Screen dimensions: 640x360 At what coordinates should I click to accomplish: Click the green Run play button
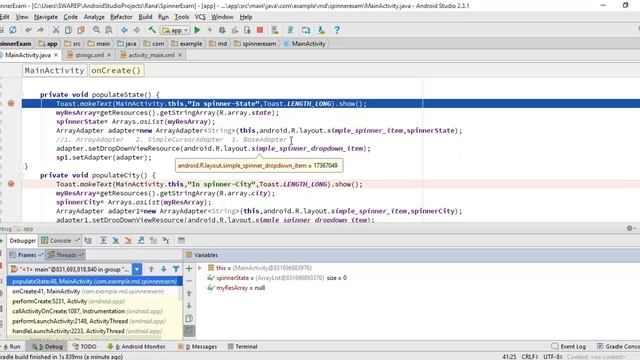pos(197,30)
